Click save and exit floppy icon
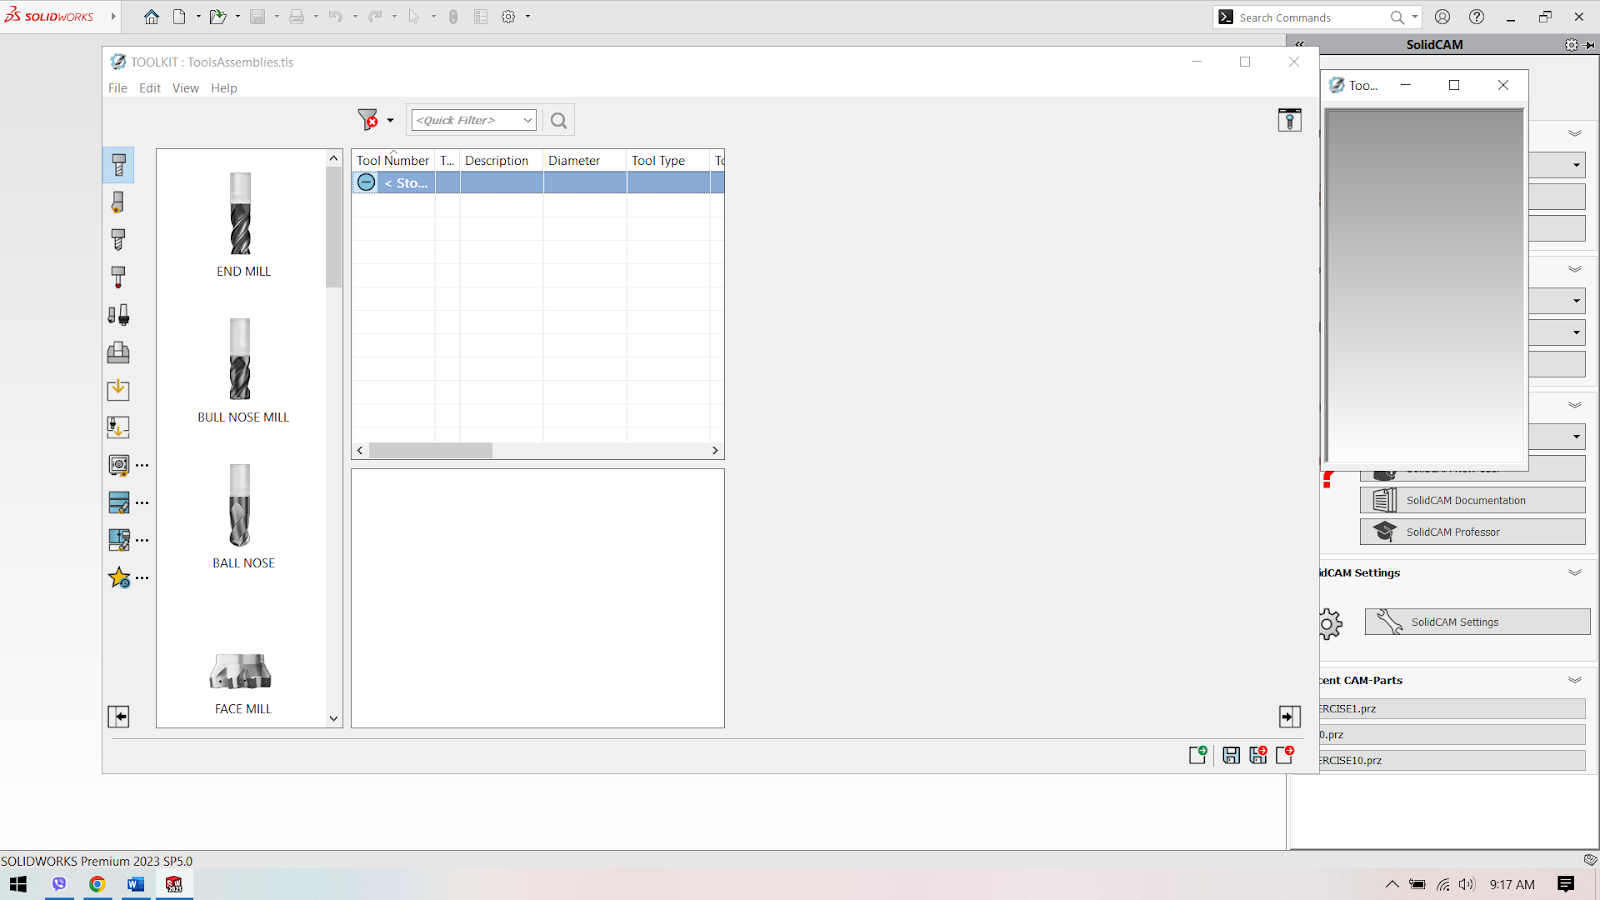Image resolution: width=1600 pixels, height=900 pixels. 1258,755
